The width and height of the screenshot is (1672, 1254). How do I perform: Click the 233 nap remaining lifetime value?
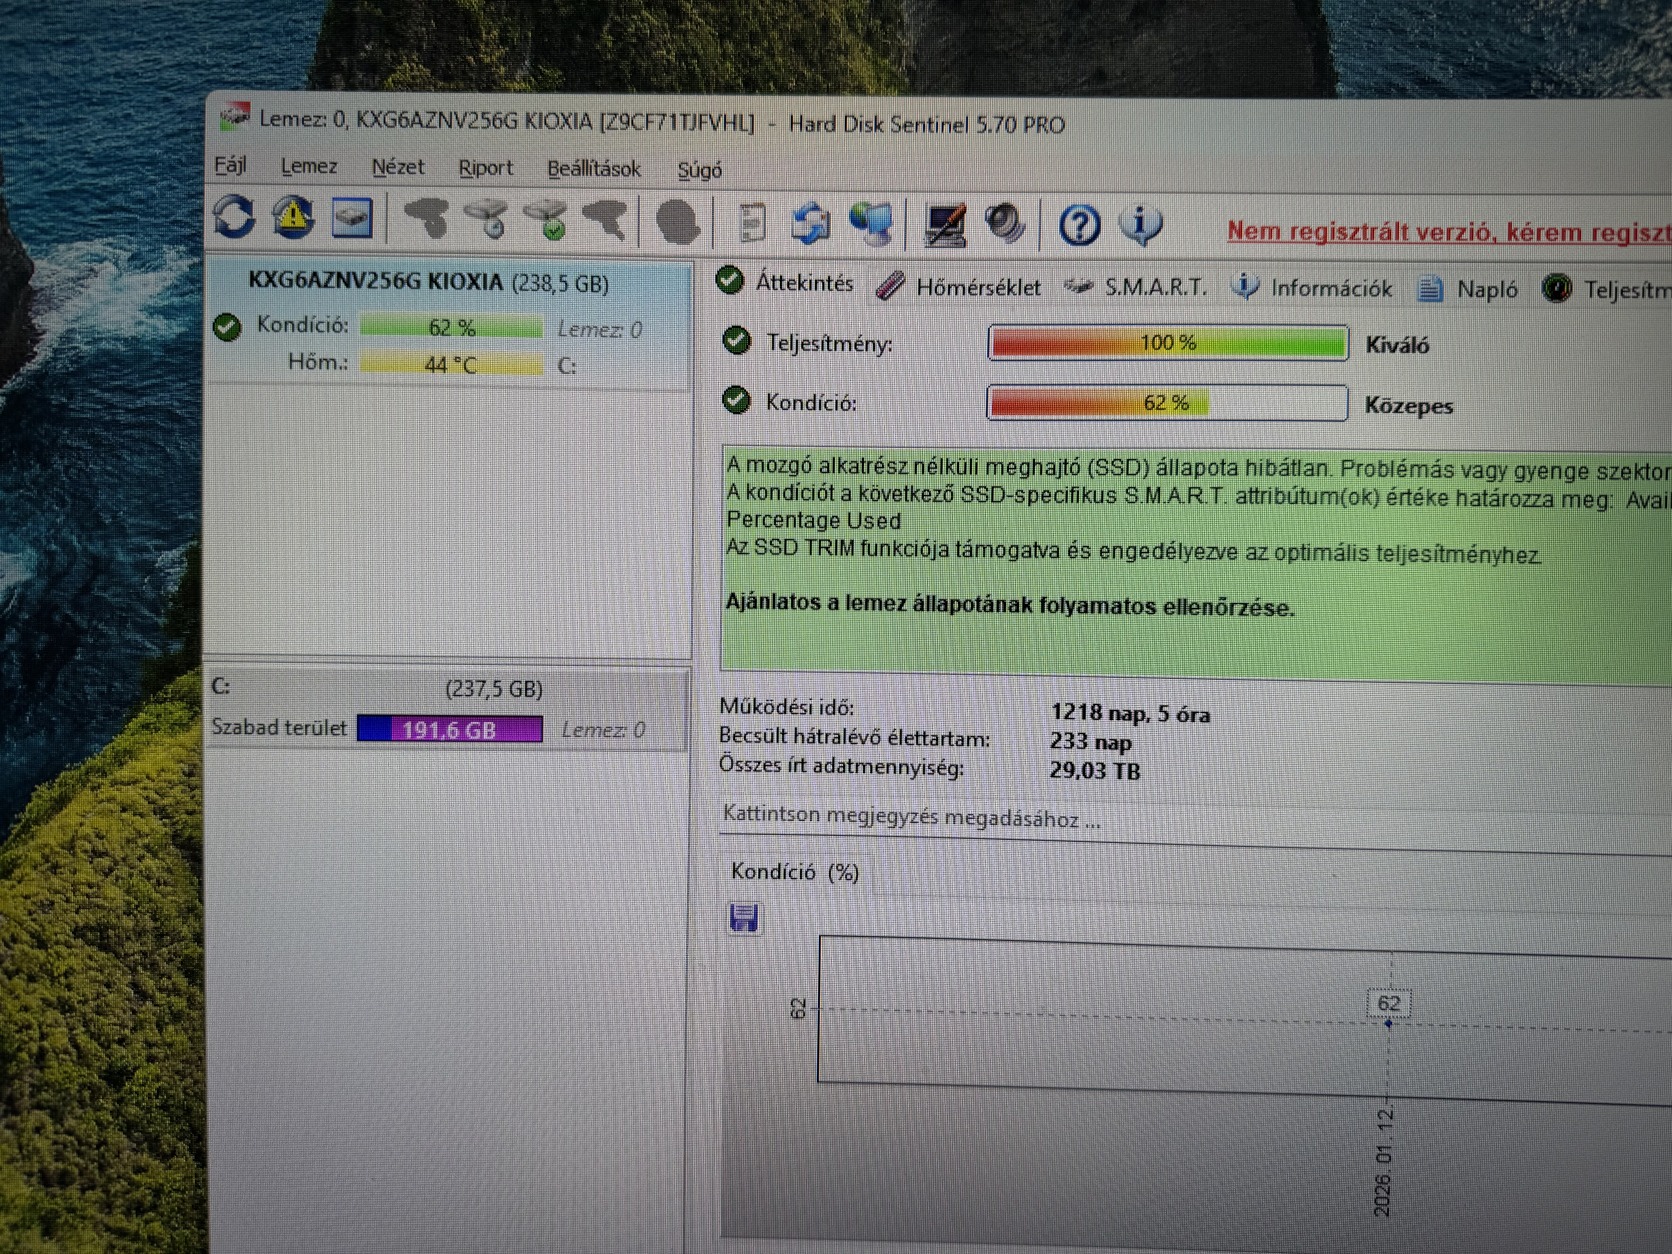click(1091, 742)
